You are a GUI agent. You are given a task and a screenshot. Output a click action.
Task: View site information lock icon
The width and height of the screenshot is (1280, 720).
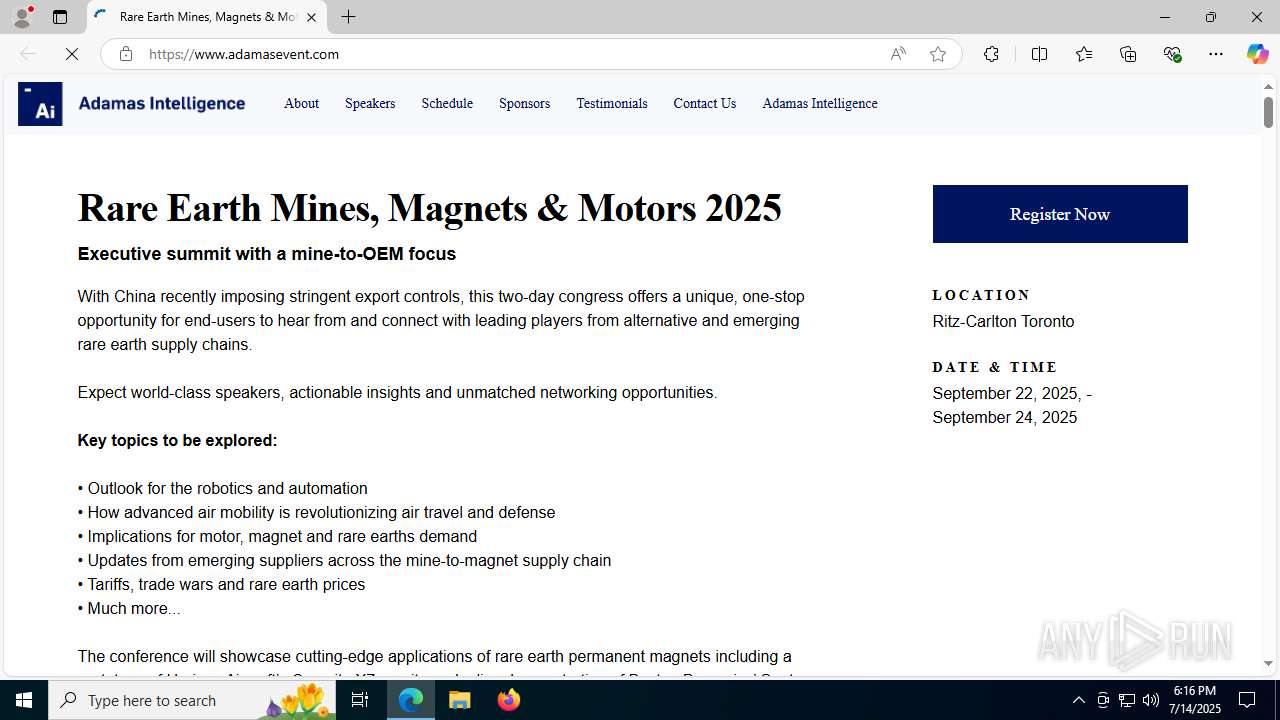click(x=125, y=54)
